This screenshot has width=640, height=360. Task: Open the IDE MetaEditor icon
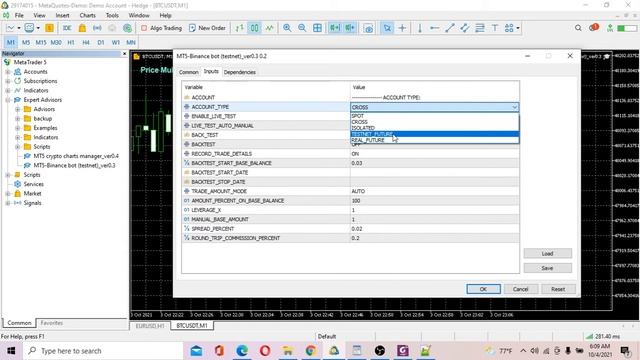(67, 28)
